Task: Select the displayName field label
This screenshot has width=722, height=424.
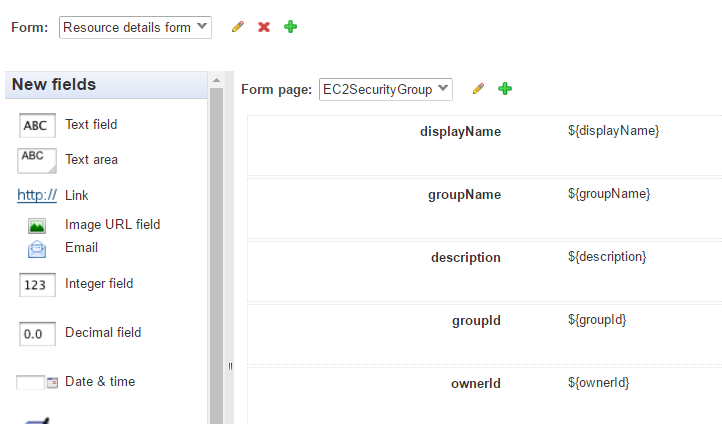Action: (460, 132)
